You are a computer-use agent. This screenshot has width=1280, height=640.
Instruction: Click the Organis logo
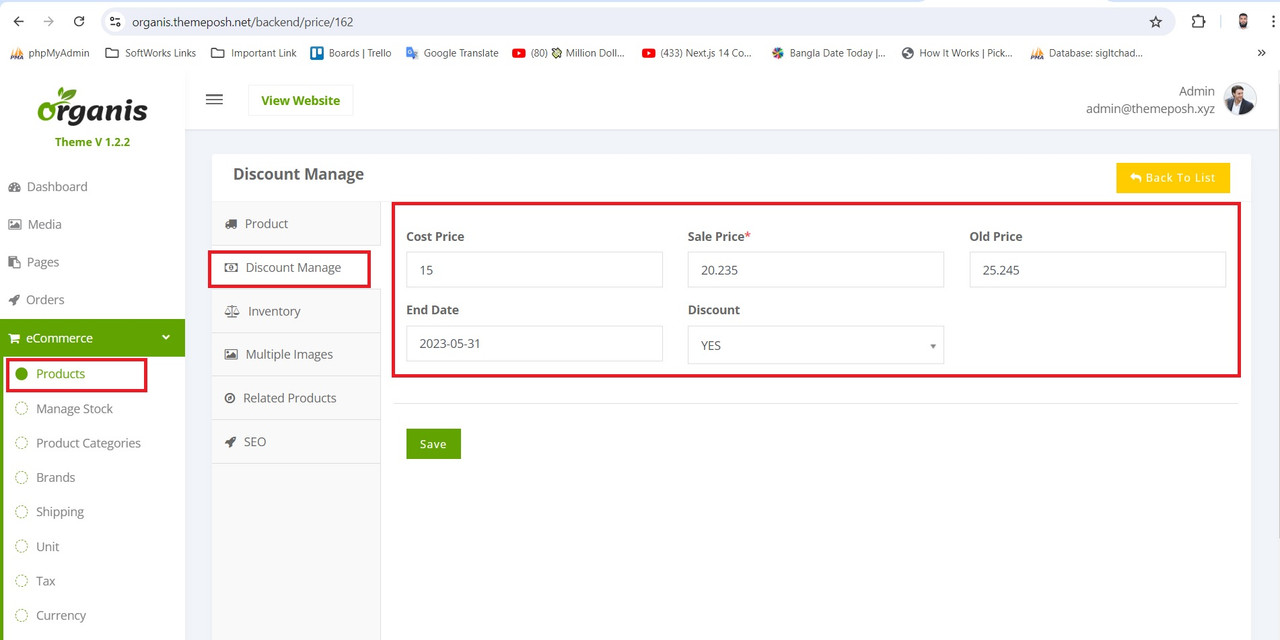point(92,107)
